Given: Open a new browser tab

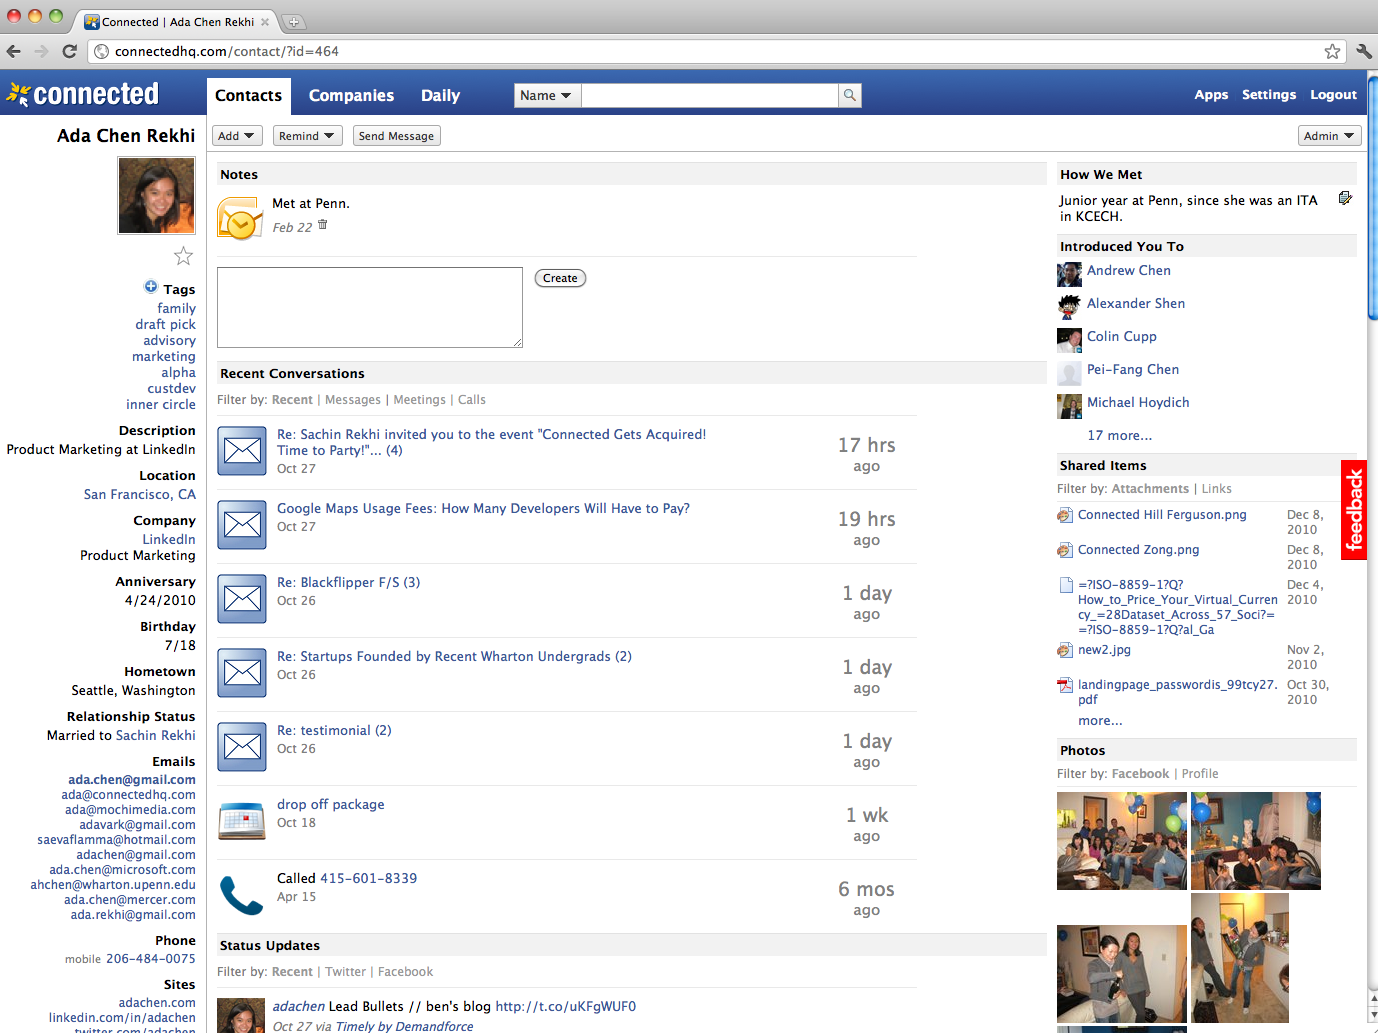Looking at the screenshot, I should click(294, 21).
